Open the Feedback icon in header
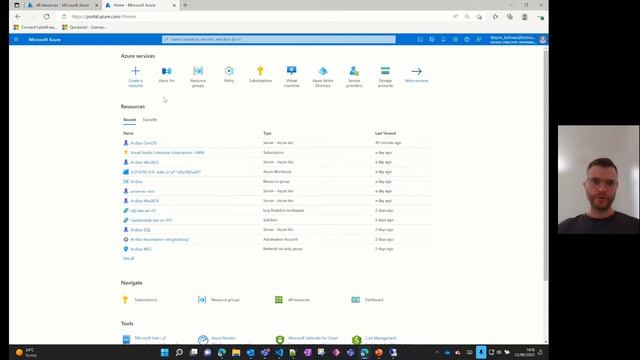The width and height of the screenshot is (640, 360). pos(478,40)
